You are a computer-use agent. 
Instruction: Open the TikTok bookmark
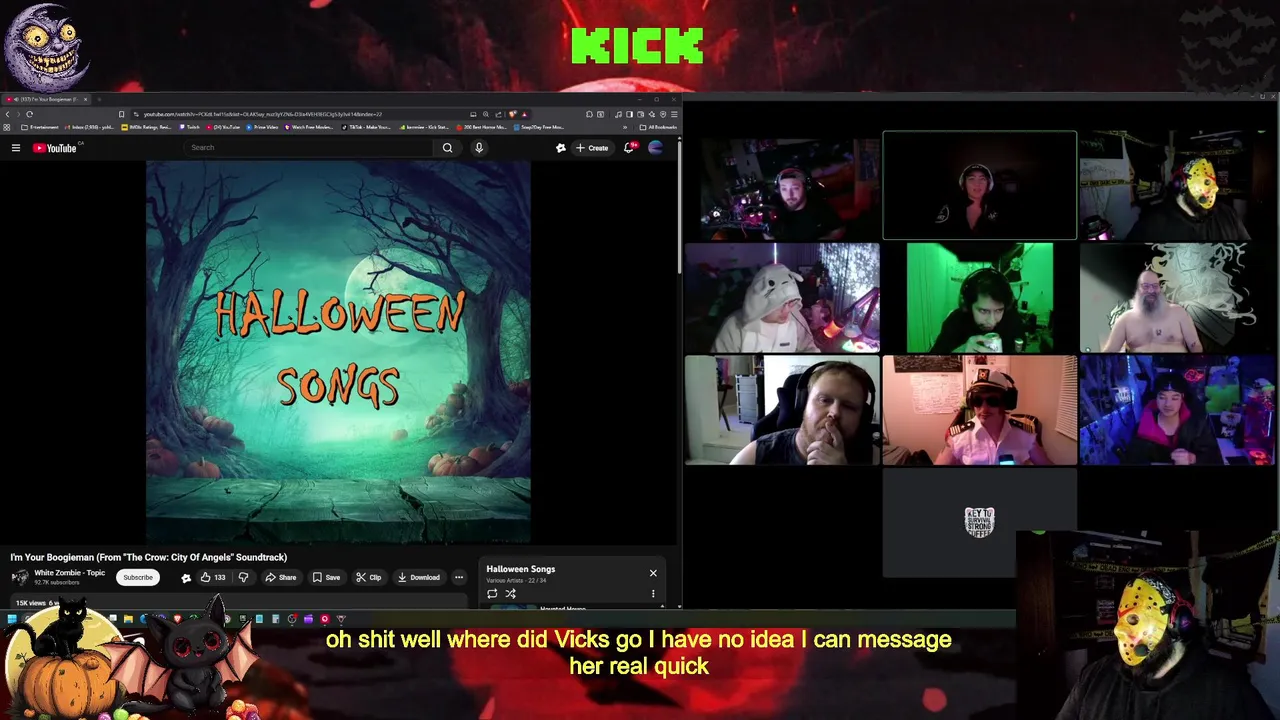tap(366, 127)
